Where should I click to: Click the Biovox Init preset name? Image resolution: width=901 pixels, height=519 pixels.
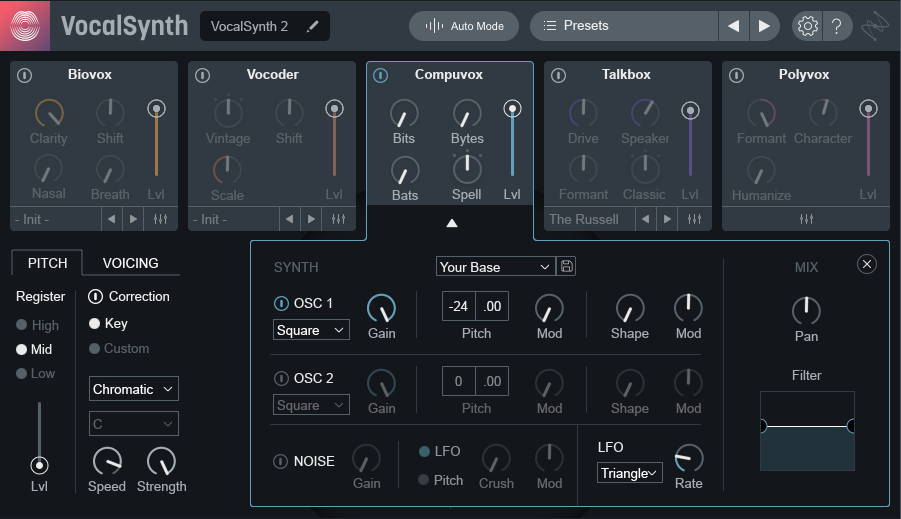pos(56,219)
